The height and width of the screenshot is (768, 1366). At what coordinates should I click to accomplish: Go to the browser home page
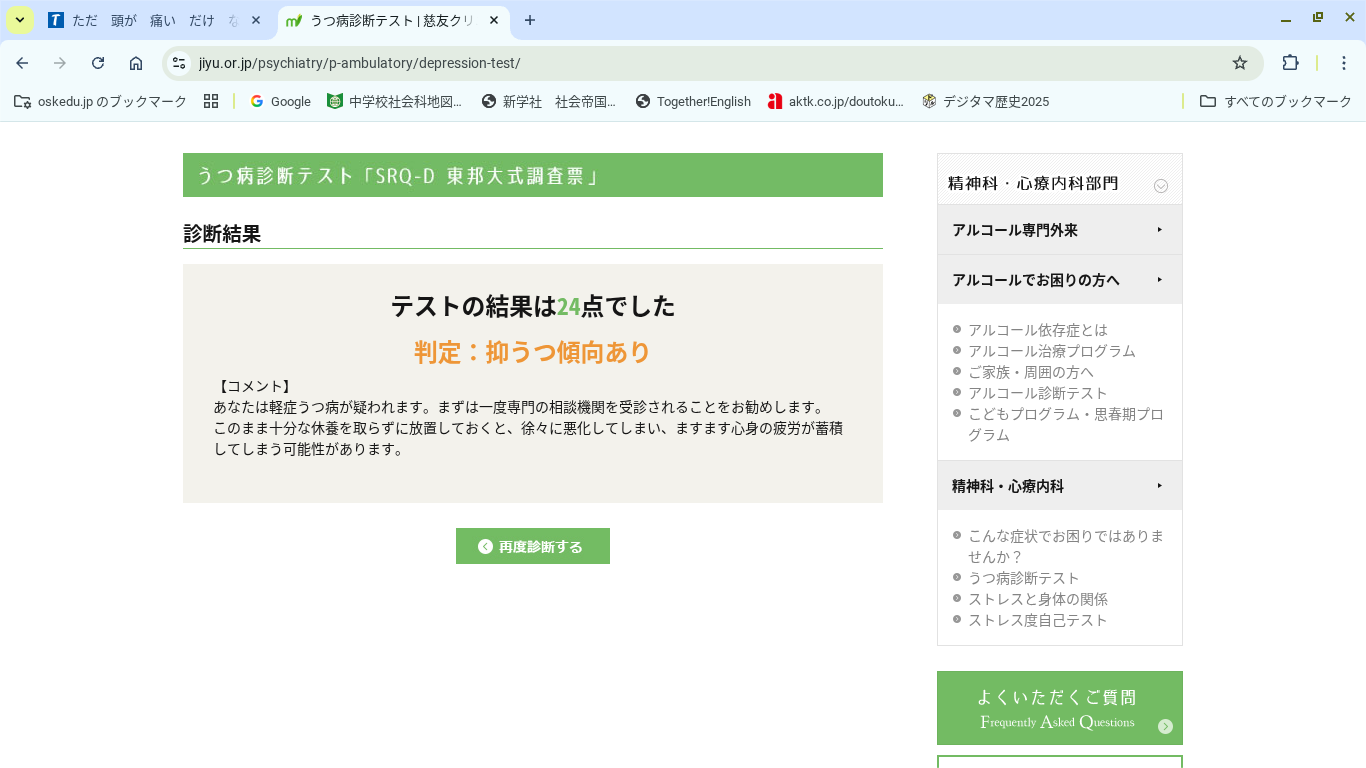(x=136, y=63)
